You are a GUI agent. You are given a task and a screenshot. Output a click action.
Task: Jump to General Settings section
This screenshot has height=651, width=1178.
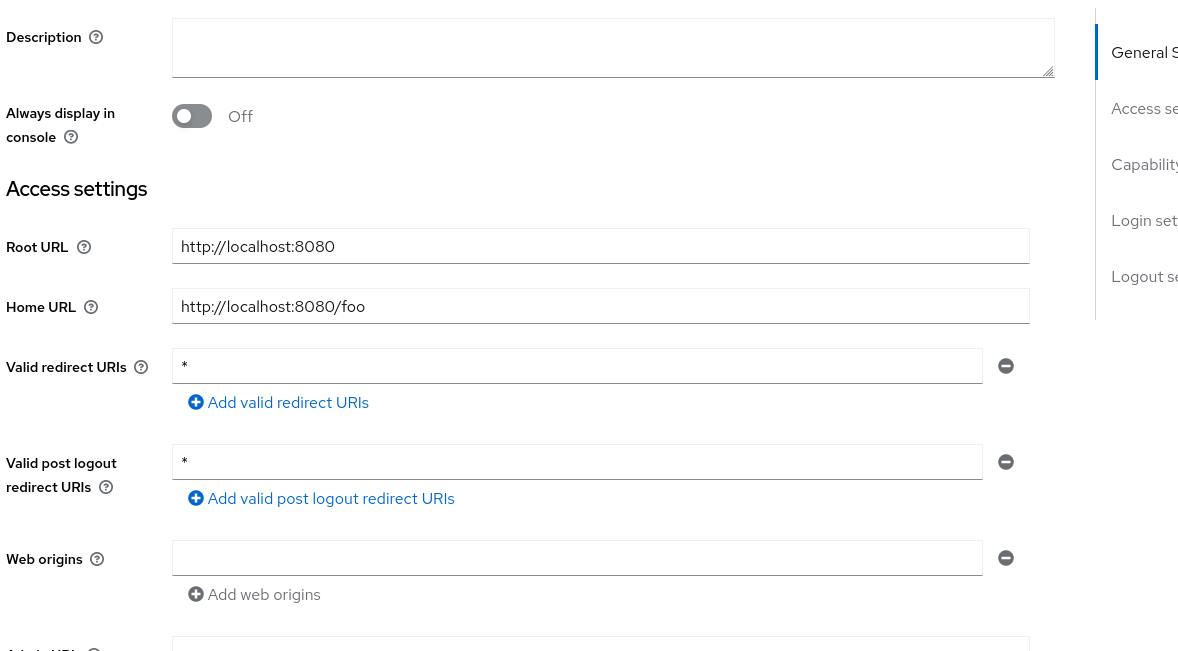click(x=1143, y=53)
